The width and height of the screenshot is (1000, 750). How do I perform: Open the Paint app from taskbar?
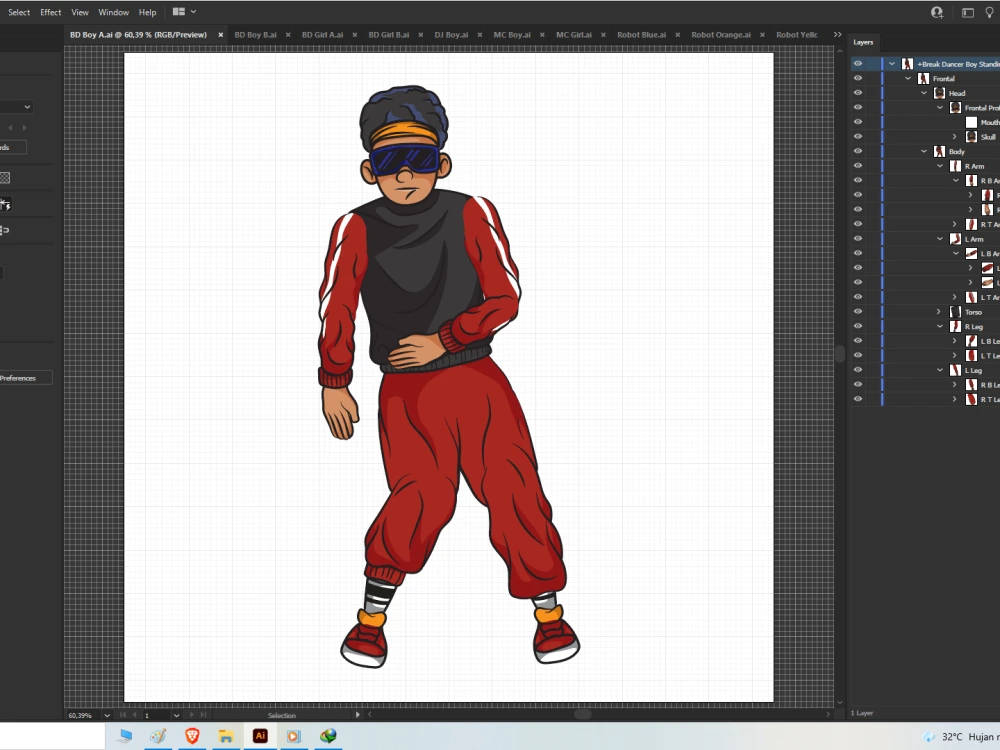[158, 736]
